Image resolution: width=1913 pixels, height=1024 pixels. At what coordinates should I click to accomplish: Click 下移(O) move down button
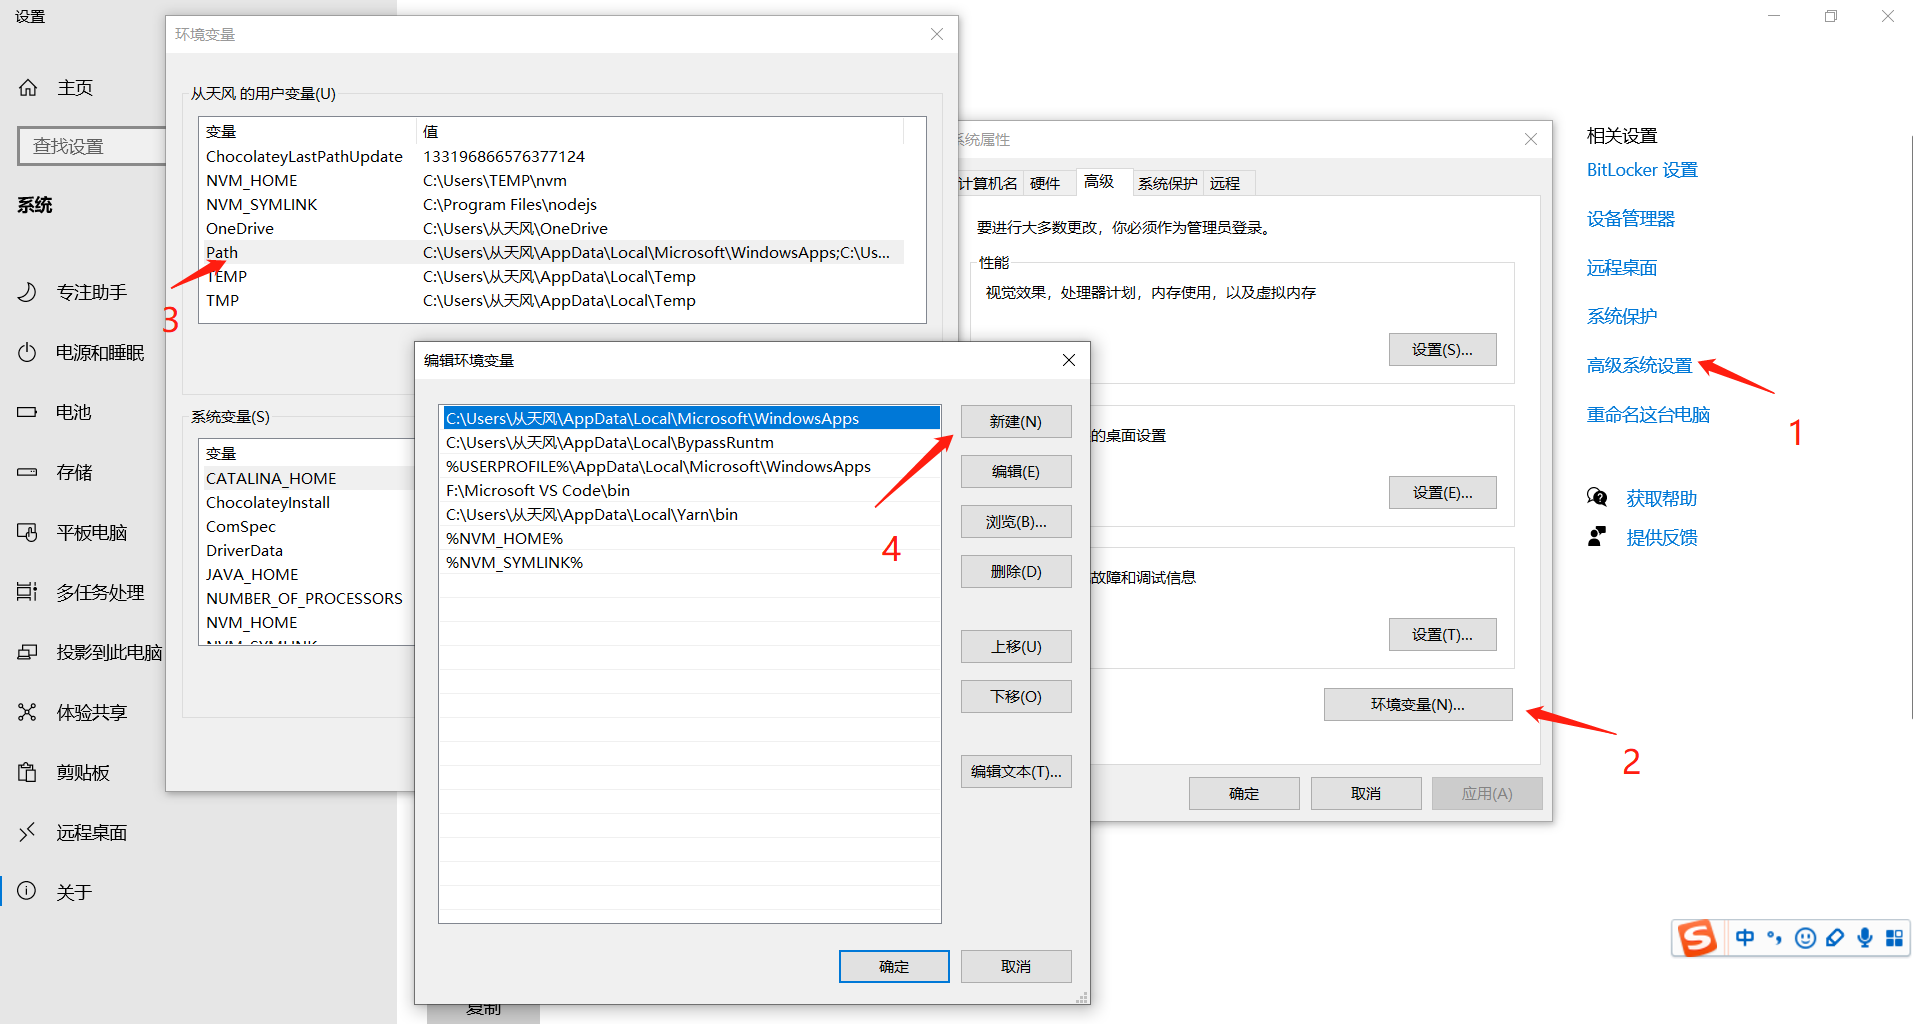1016,697
